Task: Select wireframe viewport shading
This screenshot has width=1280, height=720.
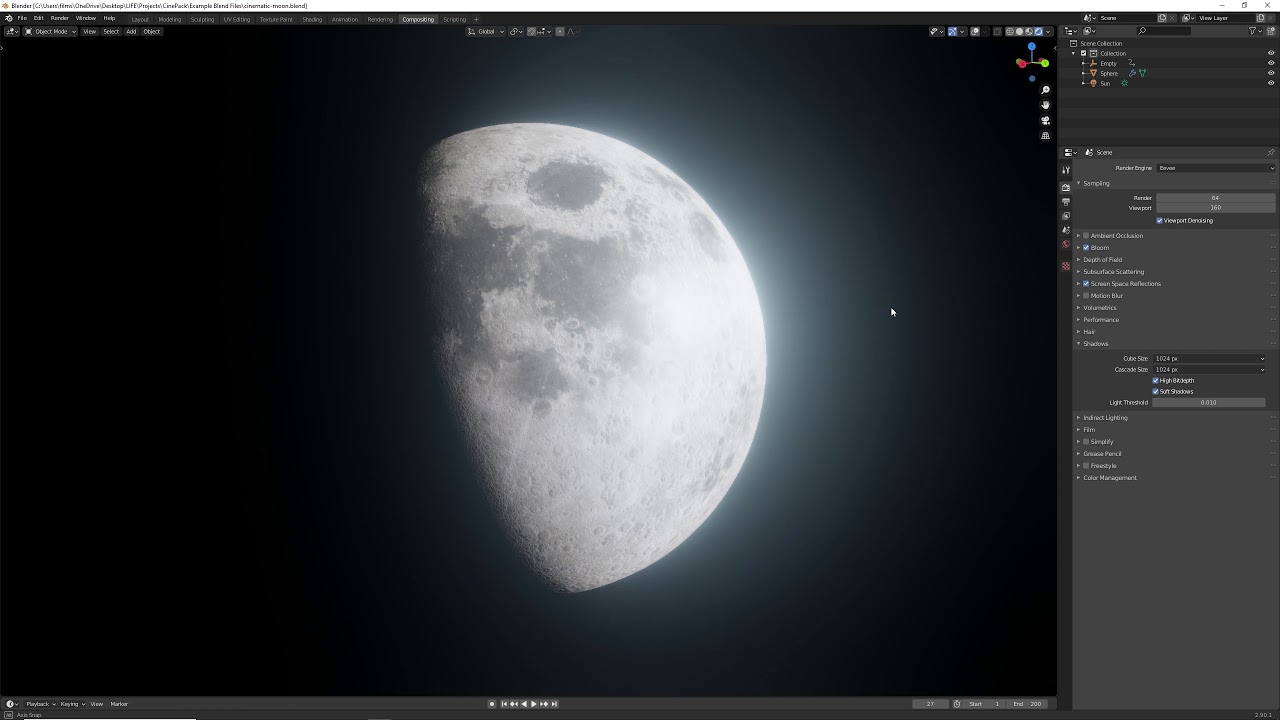Action: coord(1010,31)
